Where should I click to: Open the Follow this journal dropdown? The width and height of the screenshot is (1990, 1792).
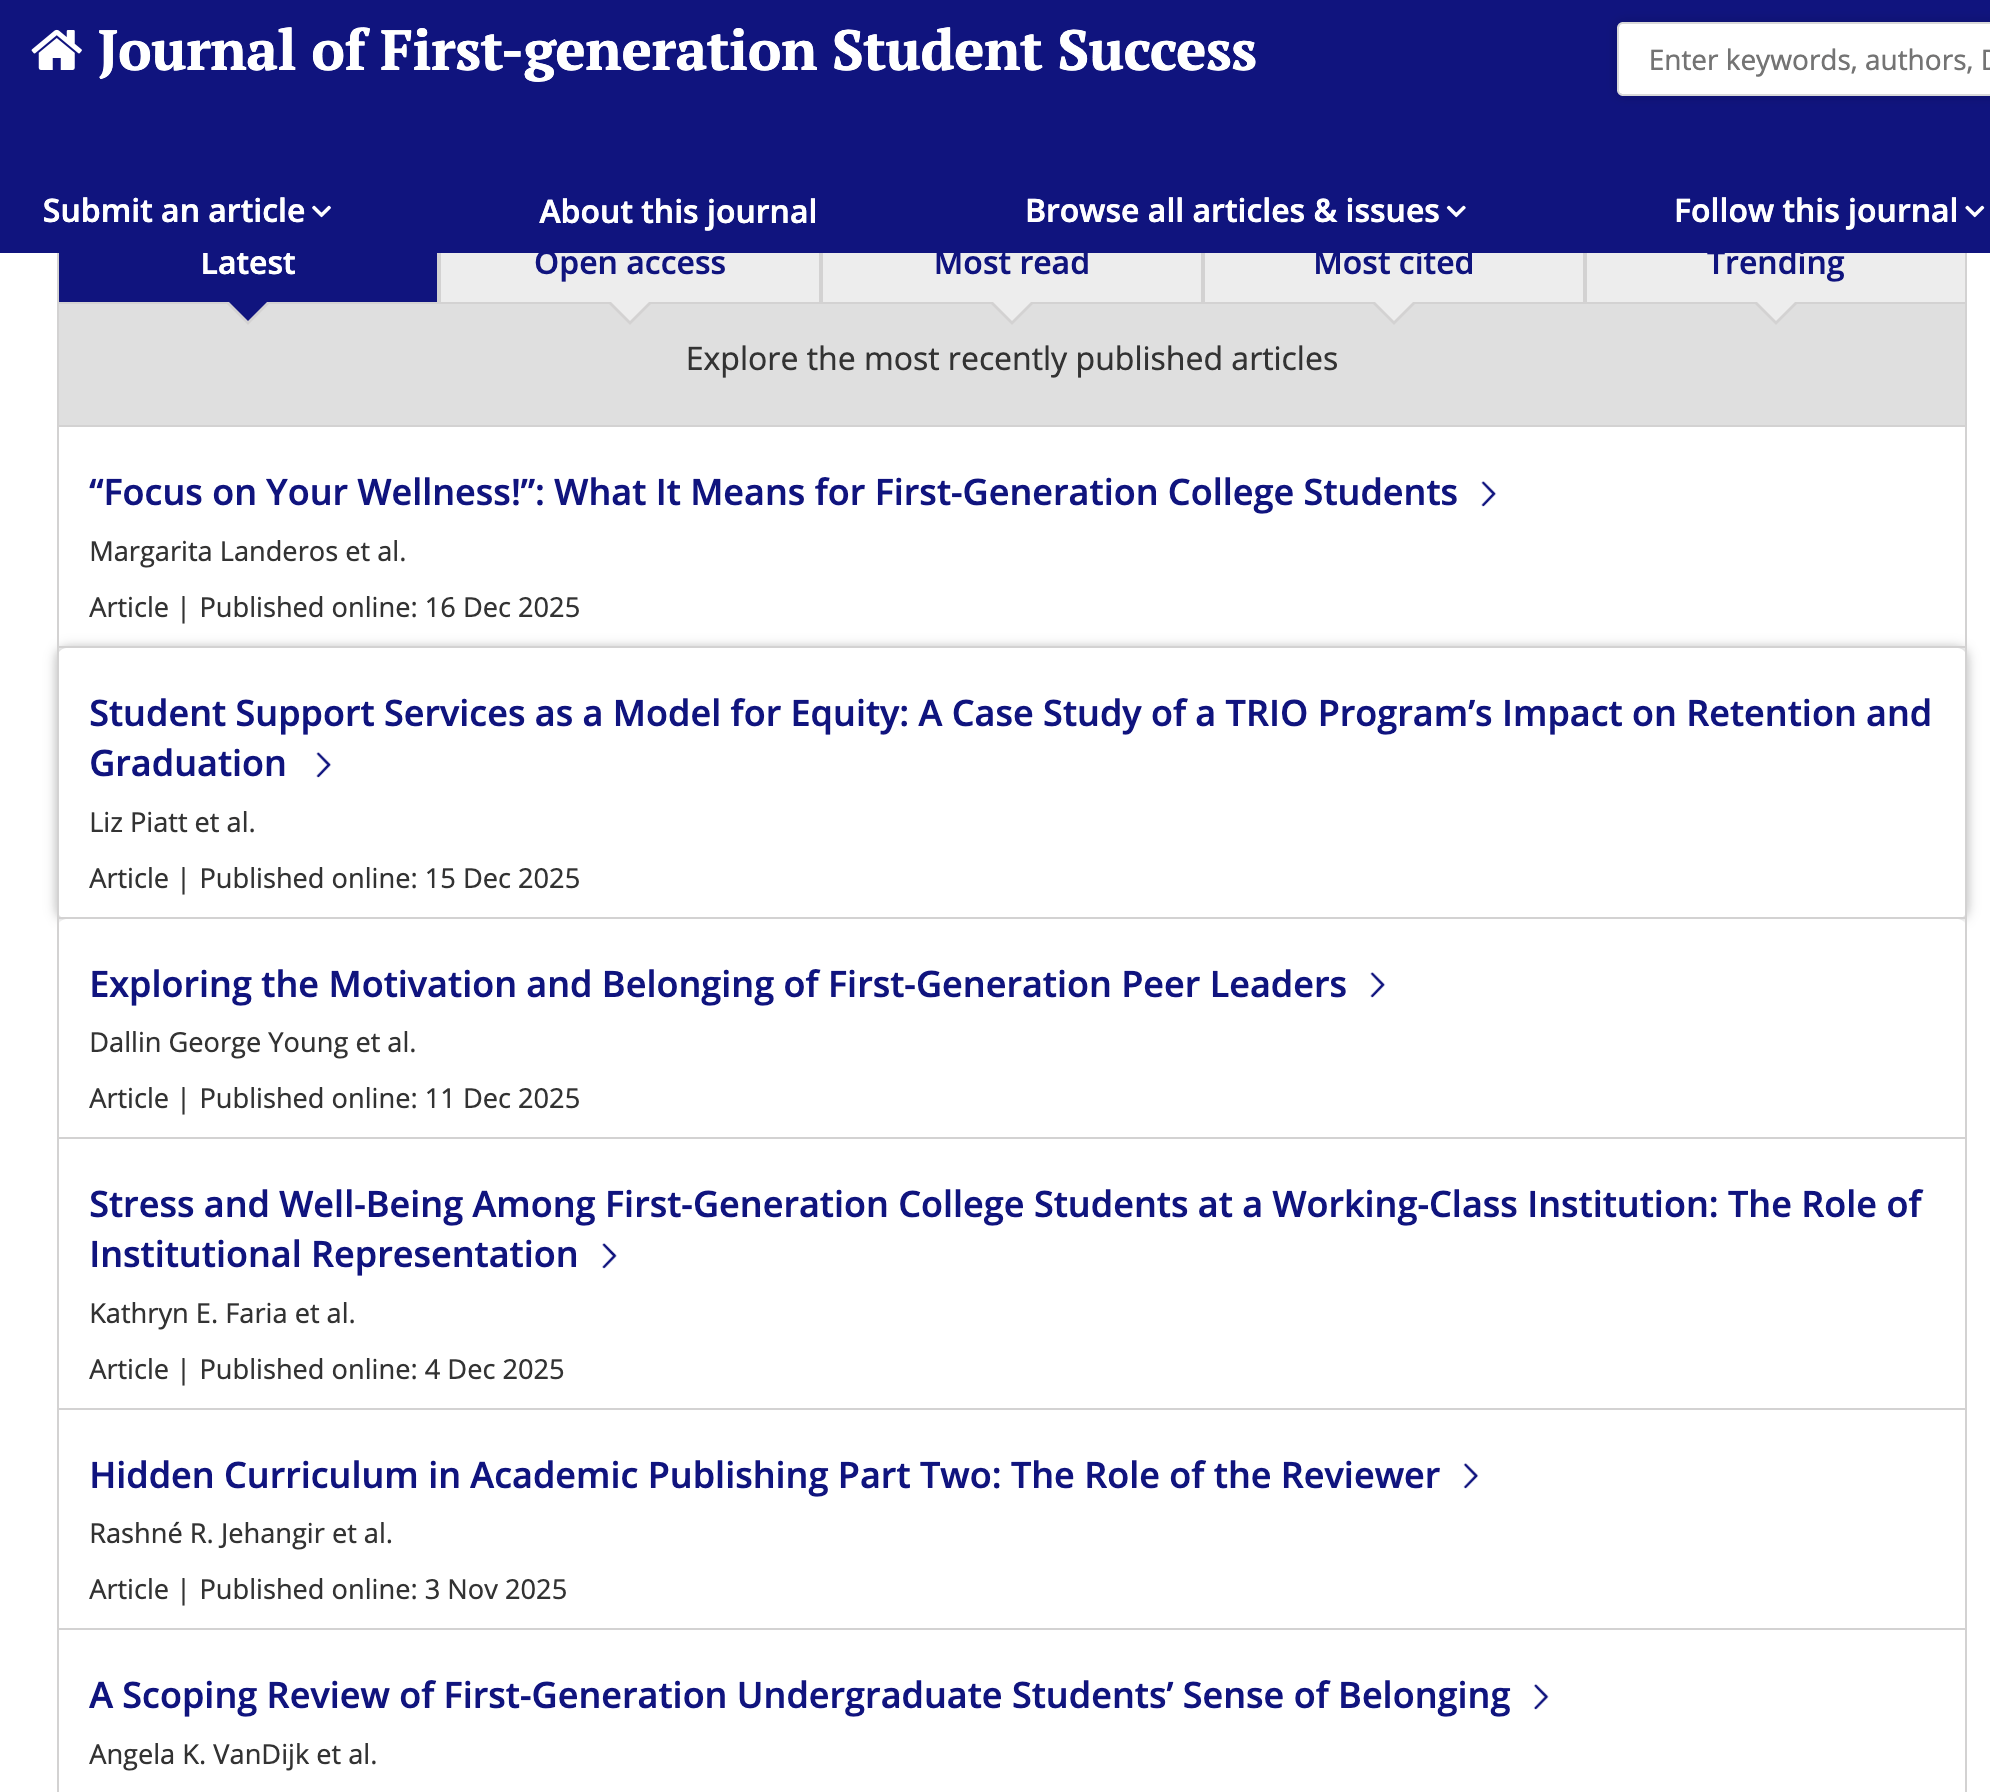point(1824,211)
